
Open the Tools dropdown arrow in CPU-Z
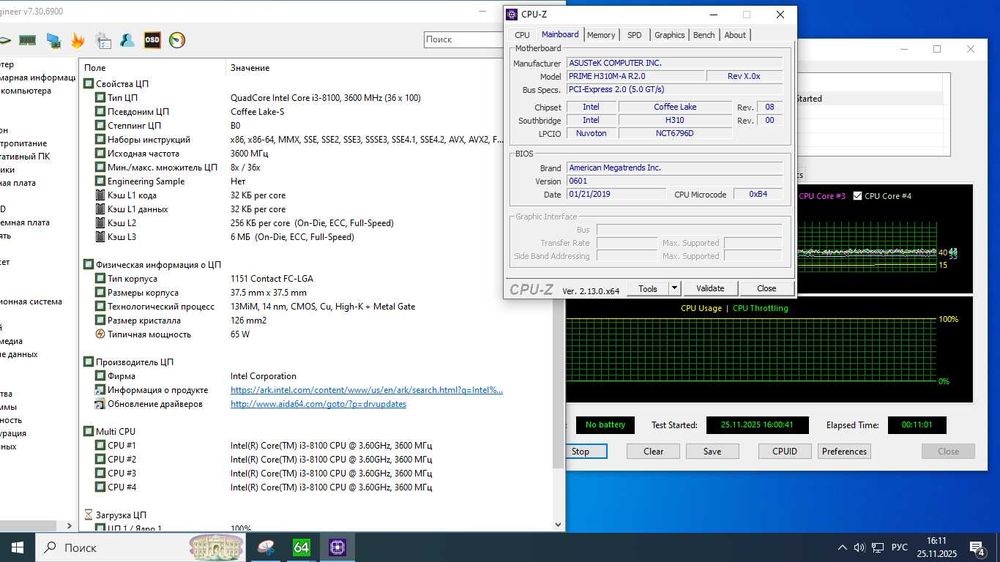coord(674,288)
